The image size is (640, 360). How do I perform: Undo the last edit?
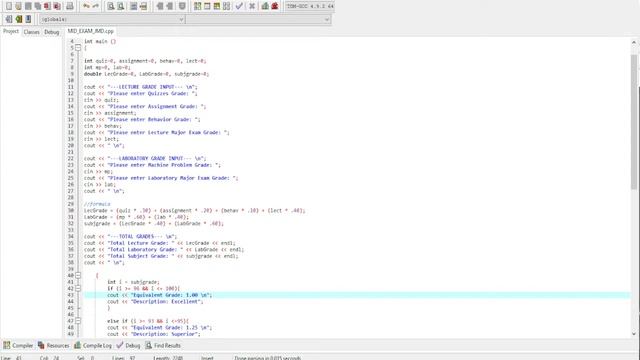coord(86,6)
